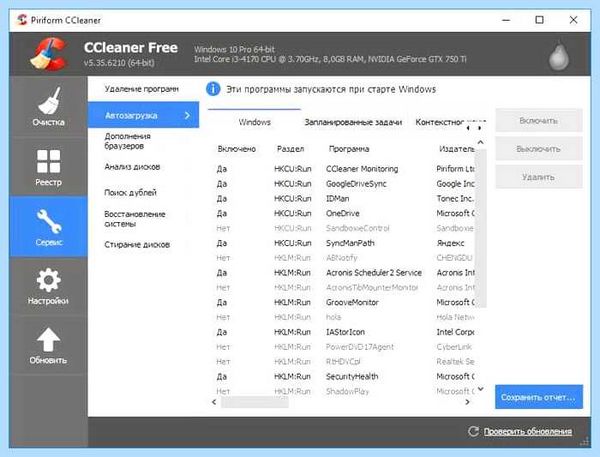Select the IAStorIcon entry
The width and height of the screenshot is (600, 457).
344,332
